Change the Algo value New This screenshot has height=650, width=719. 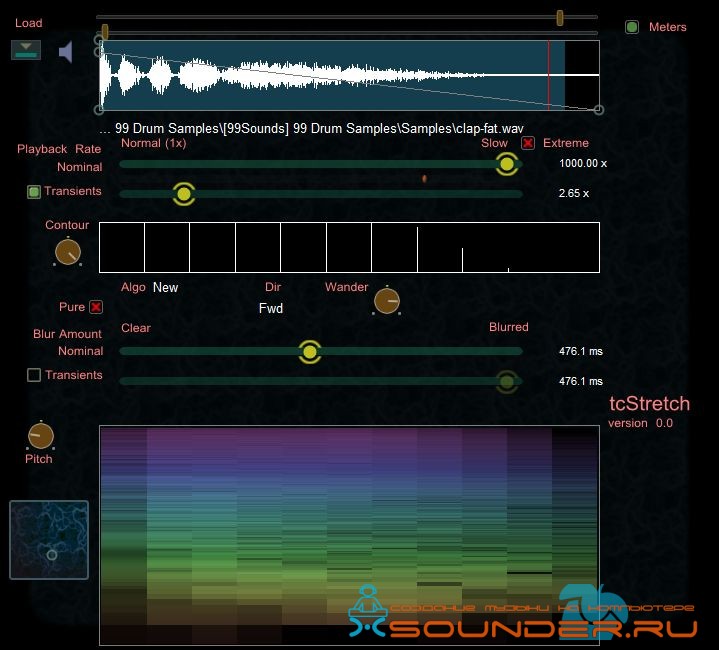click(166, 287)
